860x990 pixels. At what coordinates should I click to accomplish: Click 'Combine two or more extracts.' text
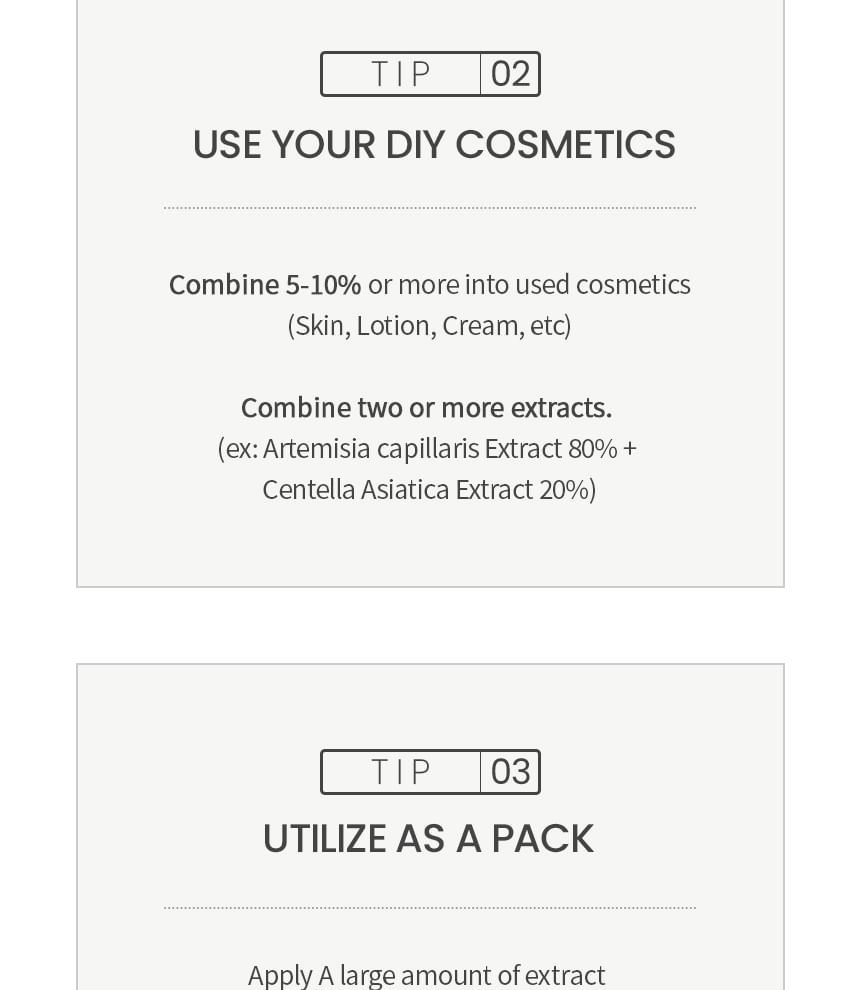pyautogui.click(x=426, y=408)
